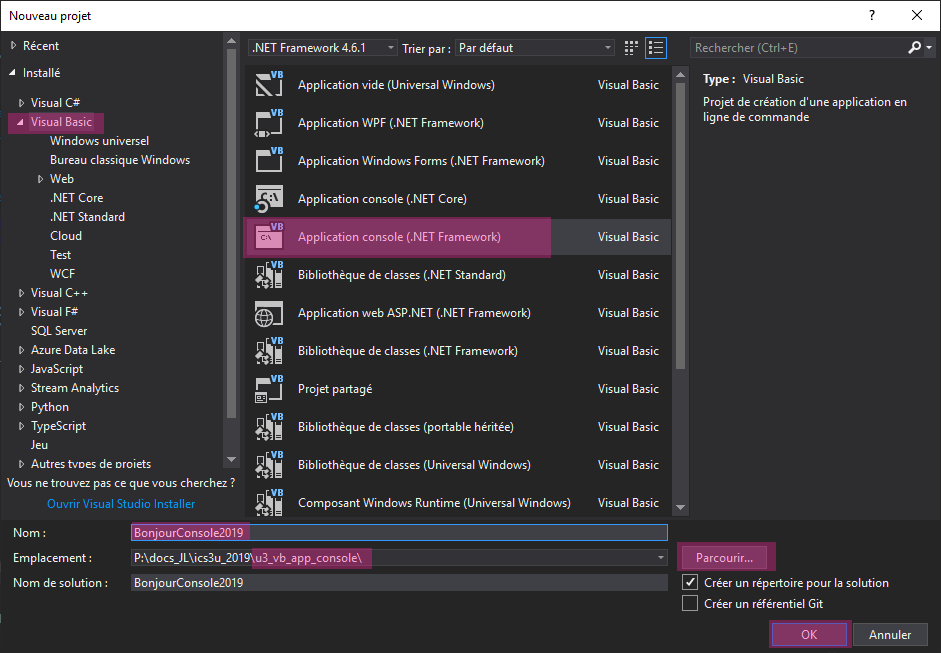
Task: Click the search magnifier icon
Action: (914, 47)
